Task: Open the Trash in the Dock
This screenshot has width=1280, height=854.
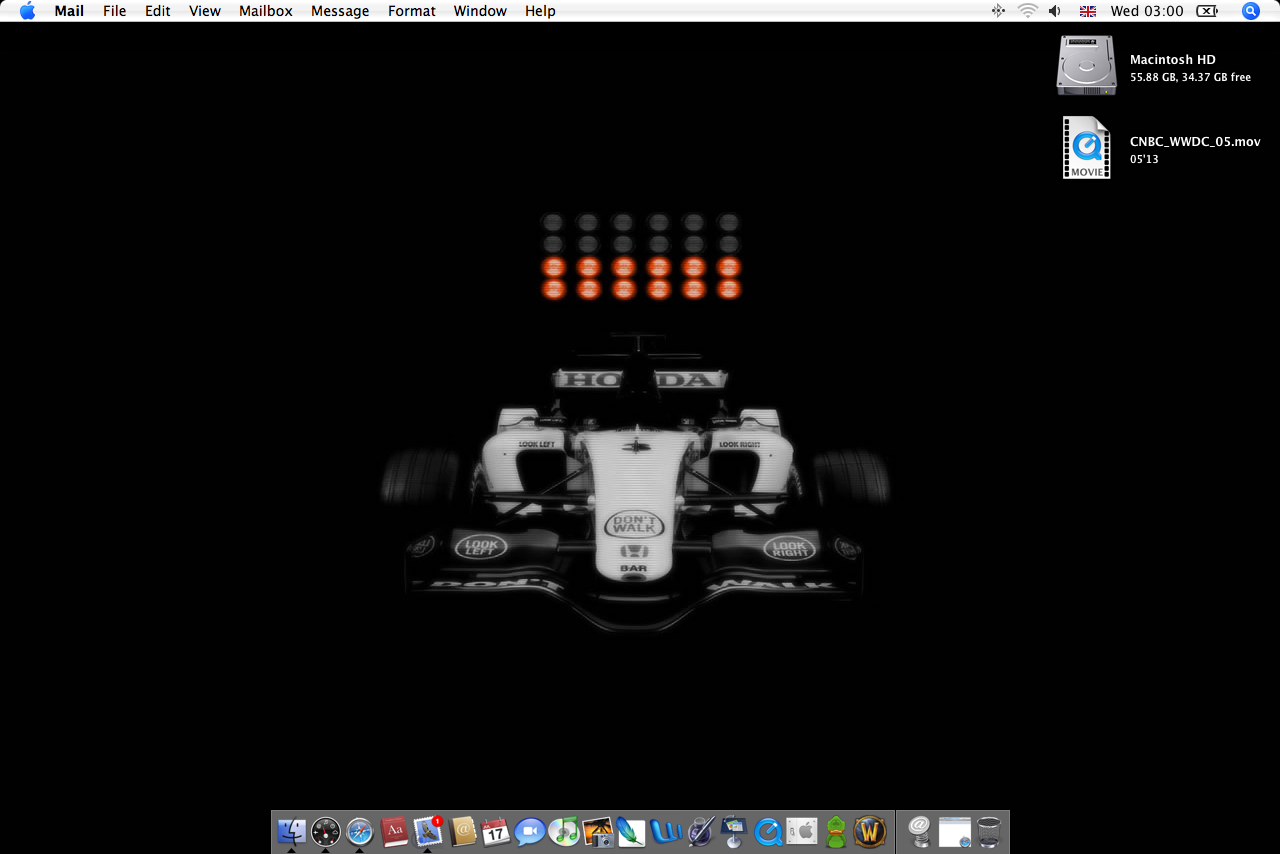Action: [989, 831]
